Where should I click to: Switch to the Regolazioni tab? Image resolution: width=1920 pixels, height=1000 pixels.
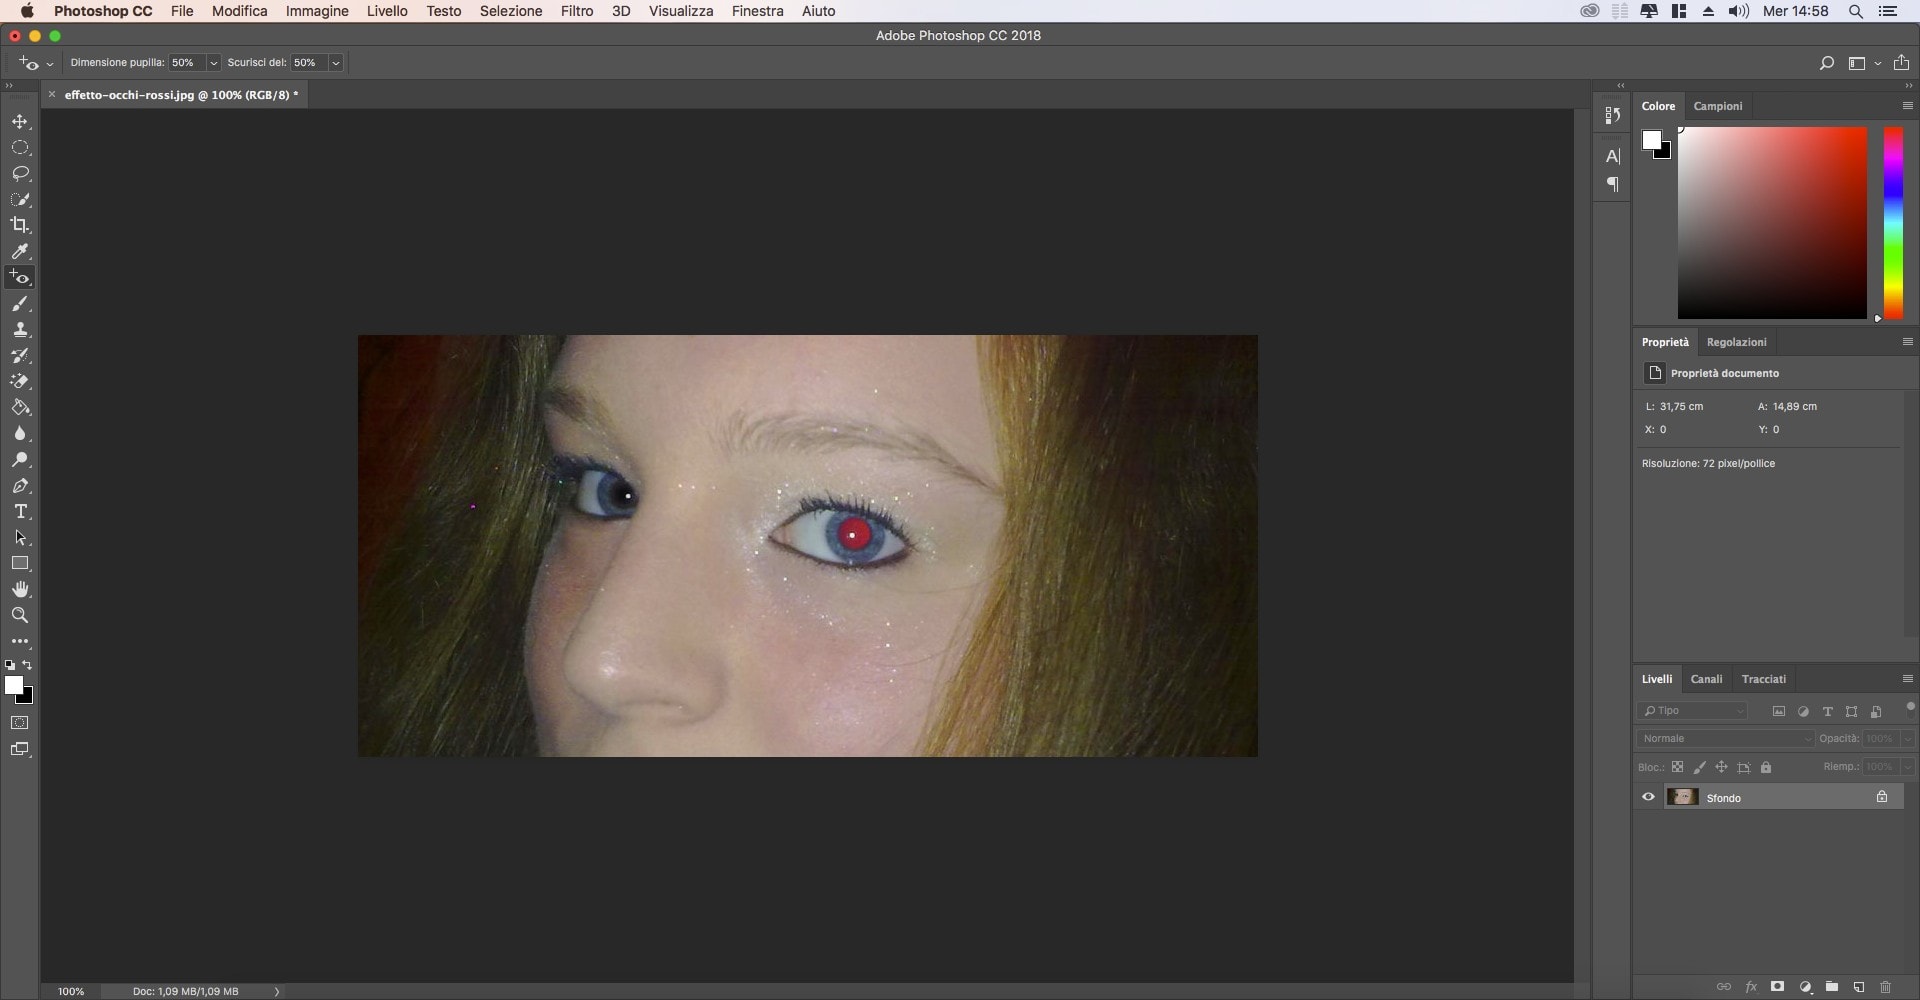pos(1736,342)
